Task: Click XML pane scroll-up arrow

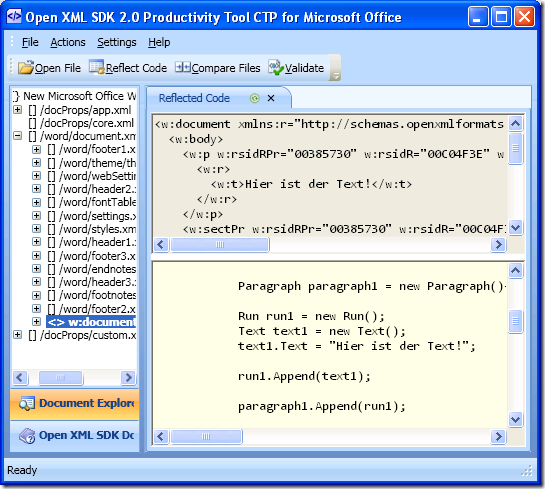Action: 515,123
